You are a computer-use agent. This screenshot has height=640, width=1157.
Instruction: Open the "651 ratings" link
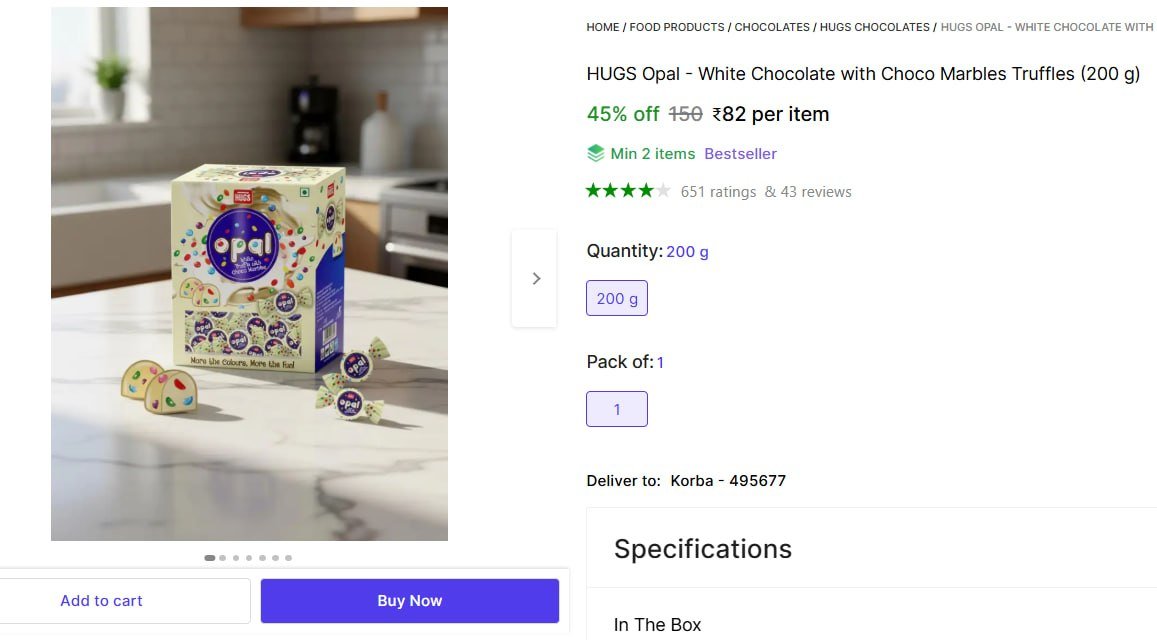click(719, 191)
